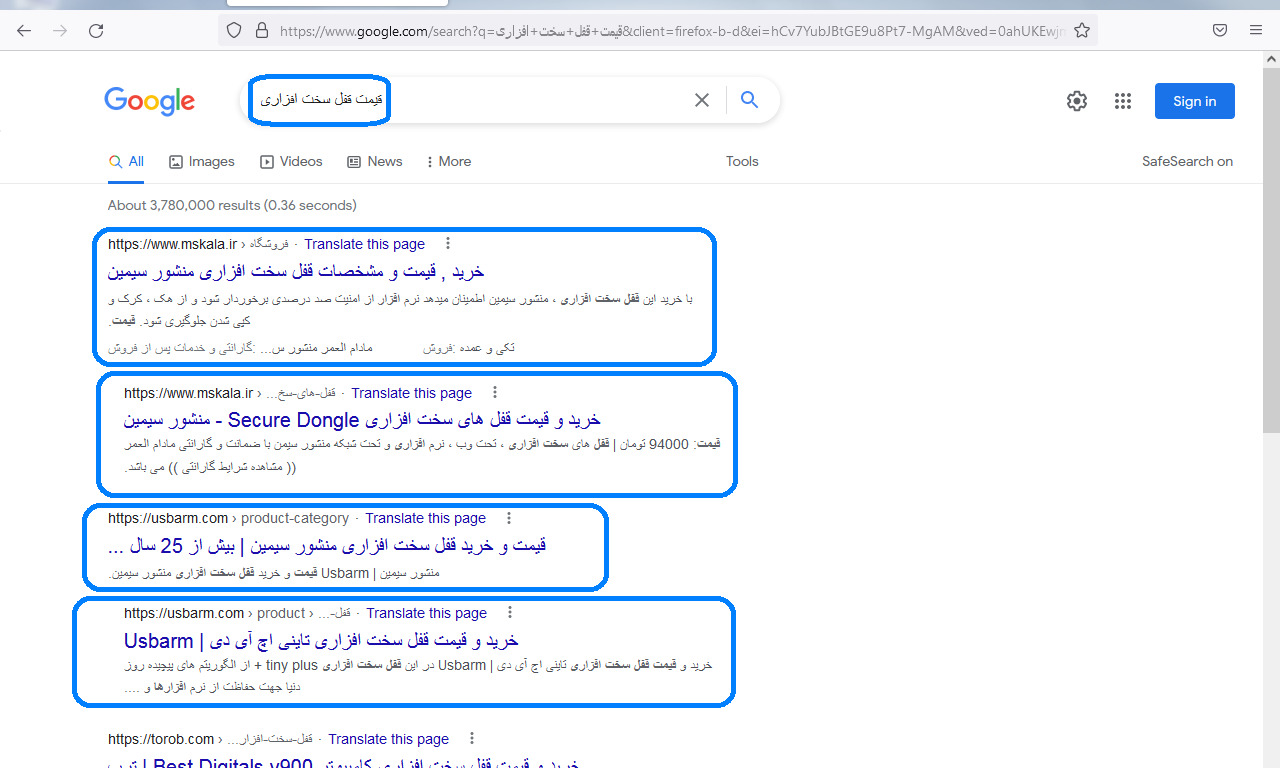The height and width of the screenshot is (768, 1280).
Task: Open the Firefox hamburger menu
Action: click(1256, 31)
